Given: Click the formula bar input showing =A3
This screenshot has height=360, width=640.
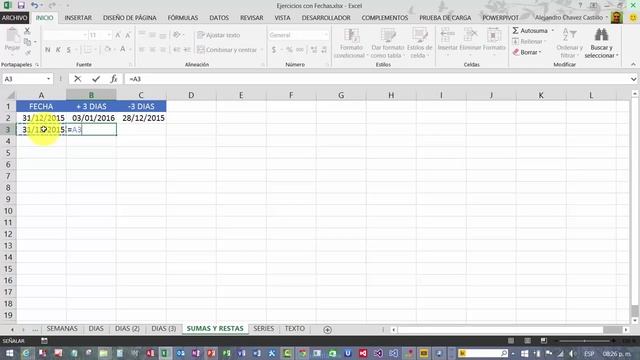Looking at the screenshot, I should pyautogui.click(x=376, y=79).
